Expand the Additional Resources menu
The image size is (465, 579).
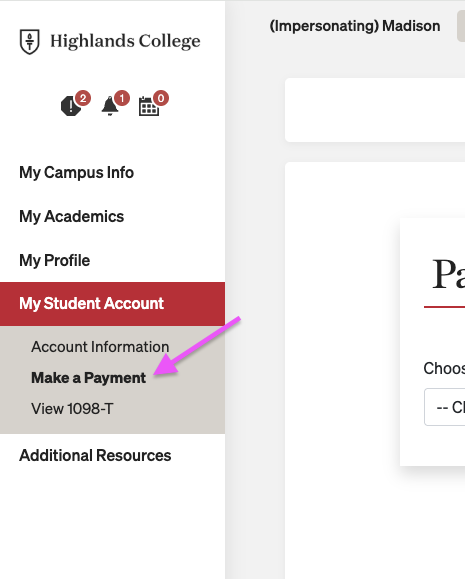click(x=95, y=456)
